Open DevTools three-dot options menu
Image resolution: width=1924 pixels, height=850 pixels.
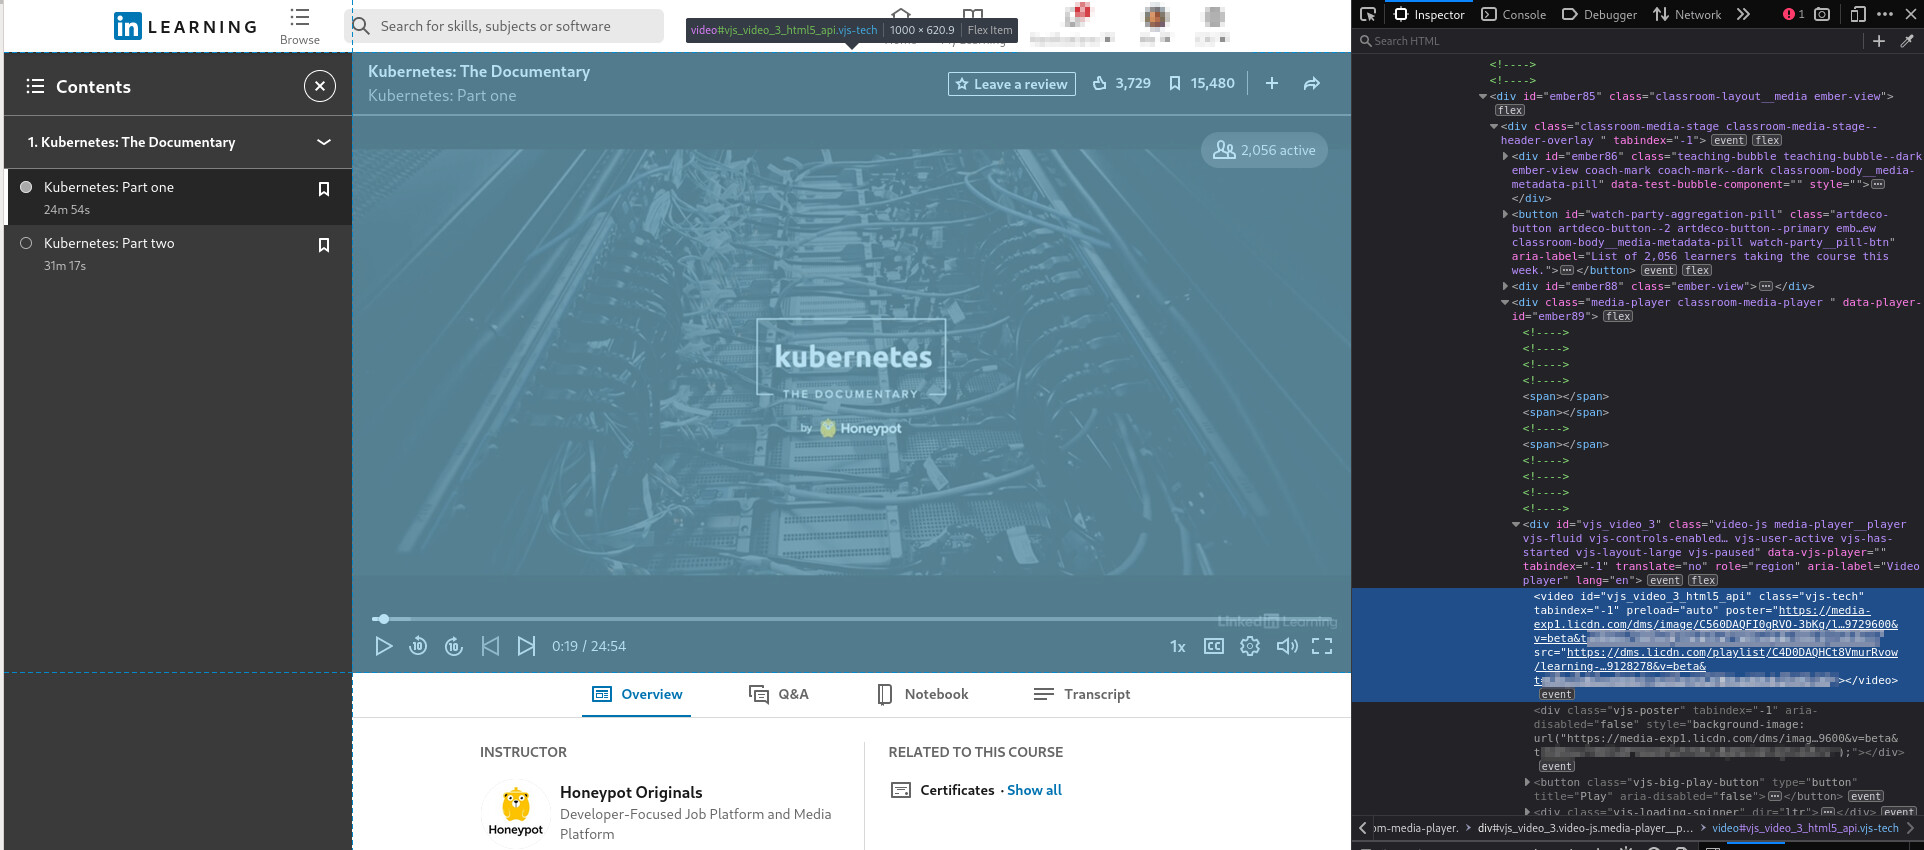pos(1885,14)
